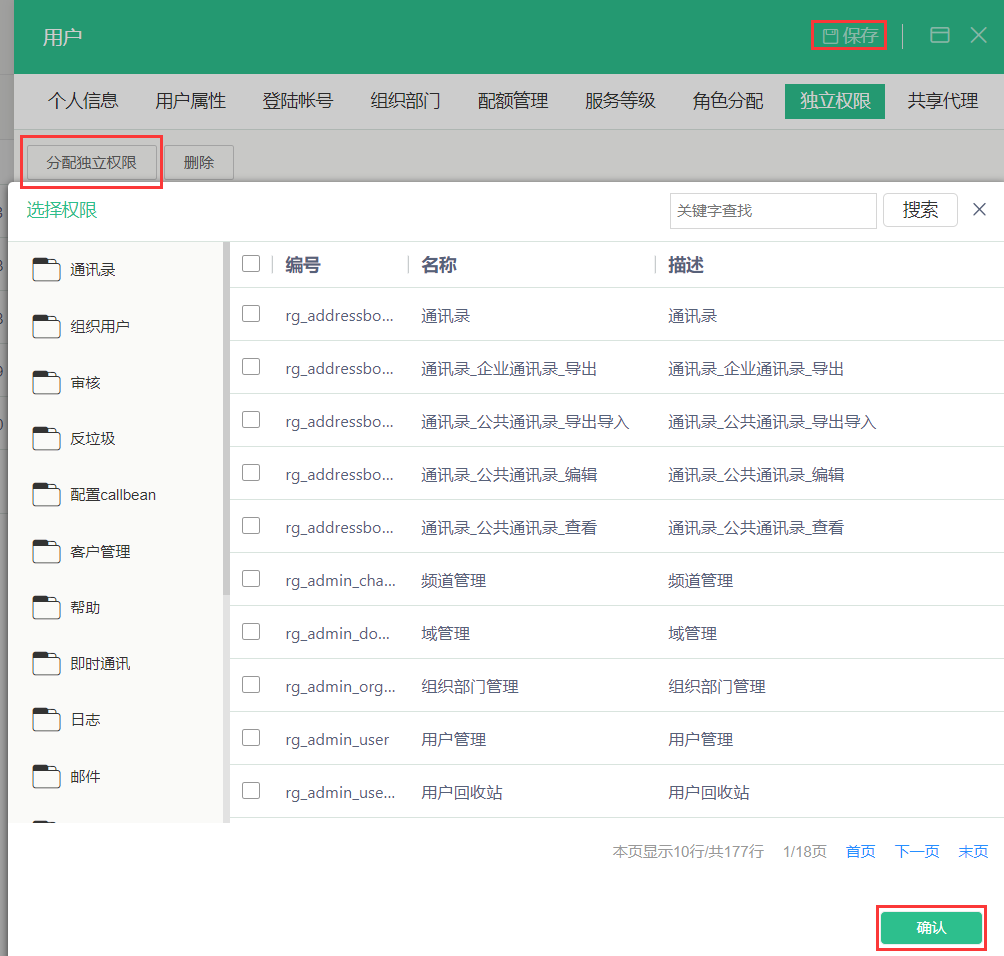
Task: Check the 通讯录_公共通讯录_编辑 row
Action: click(251, 473)
